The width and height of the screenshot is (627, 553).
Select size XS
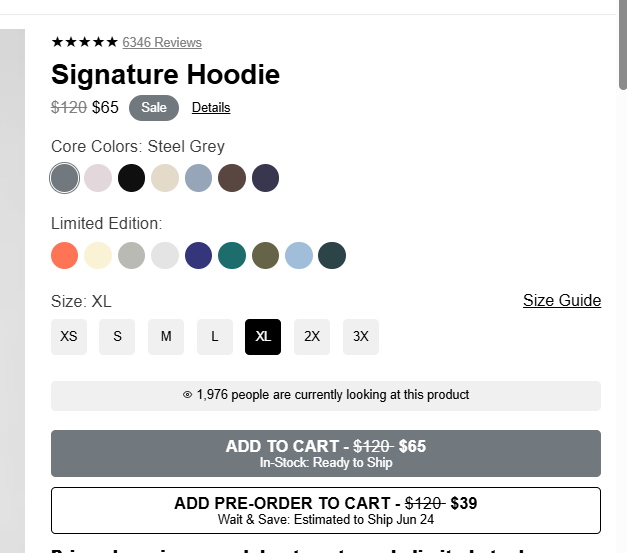pyautogui.click(x=69, y=337)
